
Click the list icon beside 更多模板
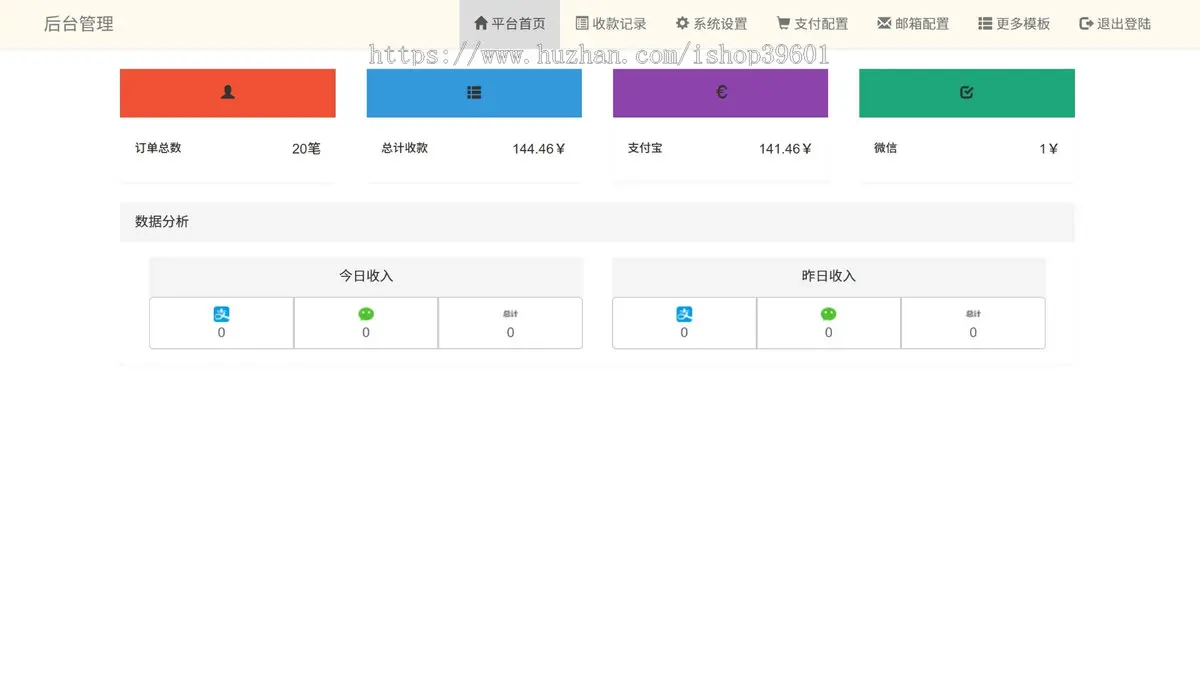click(x=985, y=23)
